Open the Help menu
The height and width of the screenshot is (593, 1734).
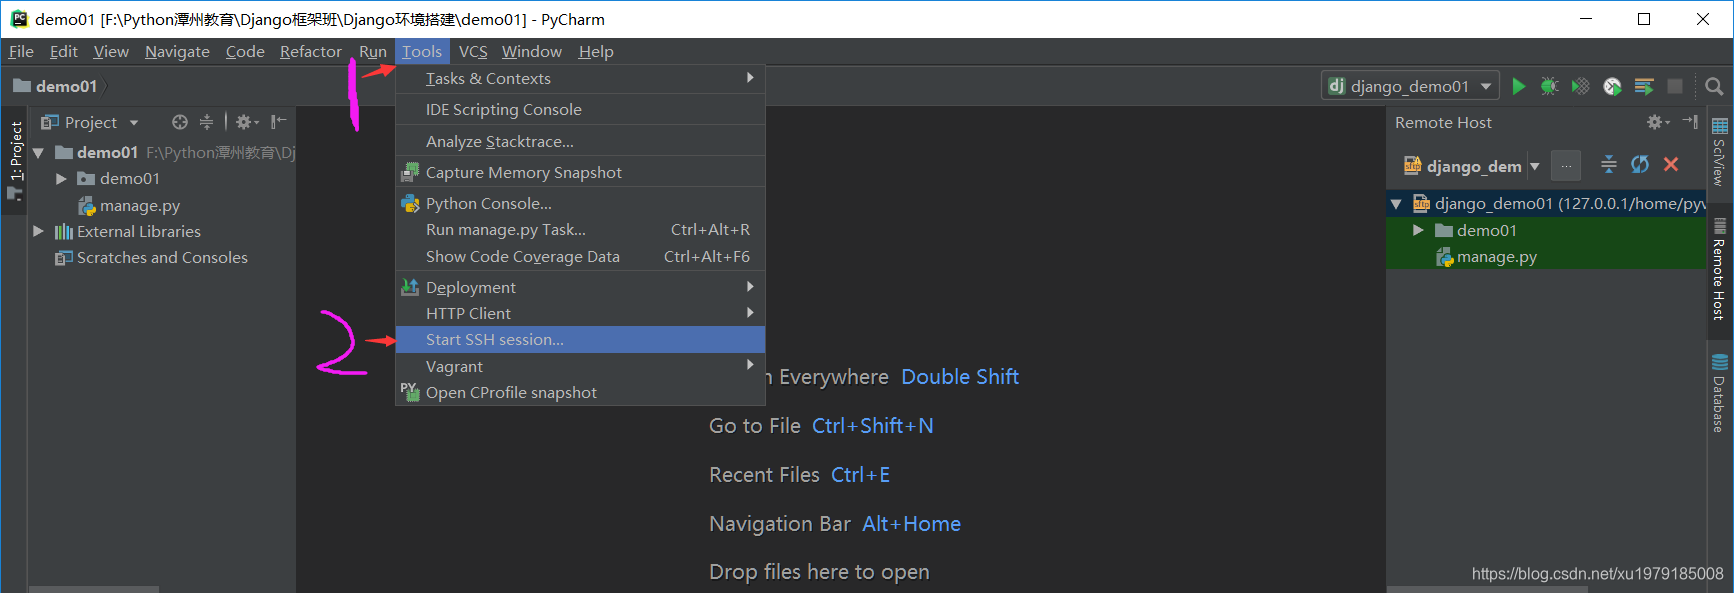(x=596, y=51)
